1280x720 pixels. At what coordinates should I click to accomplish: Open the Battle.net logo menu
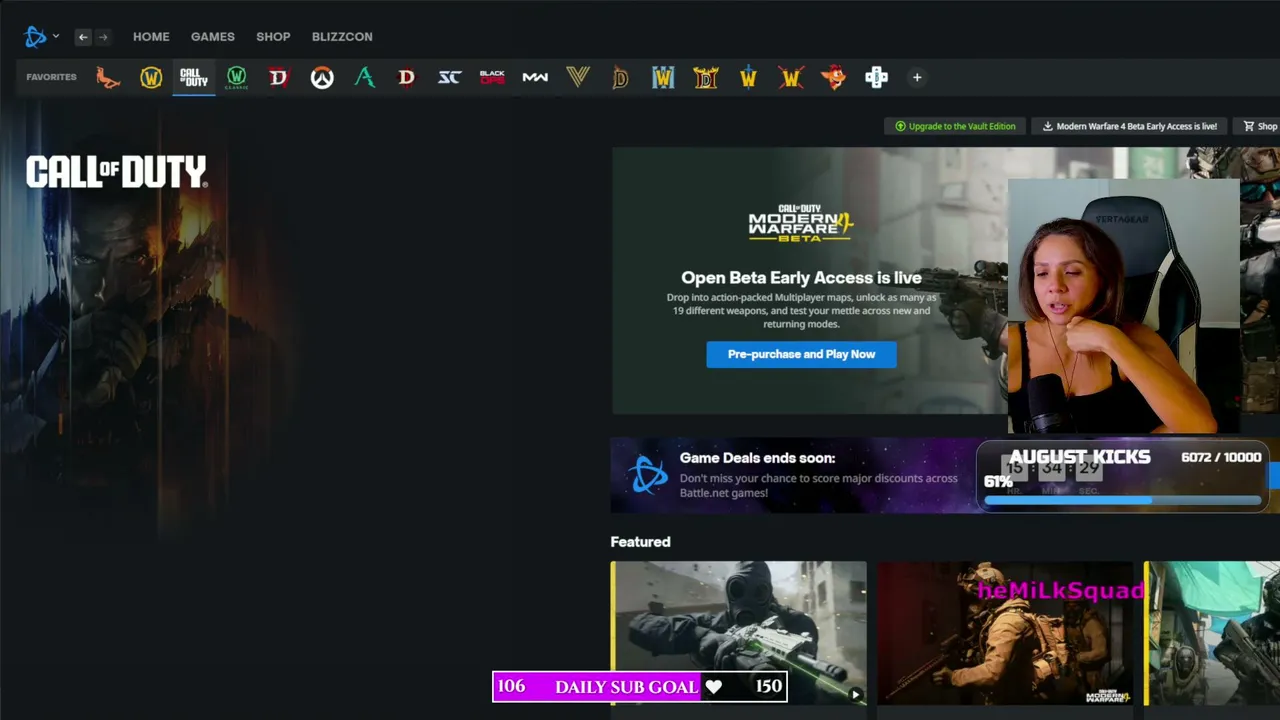click(x=41, y=37)
